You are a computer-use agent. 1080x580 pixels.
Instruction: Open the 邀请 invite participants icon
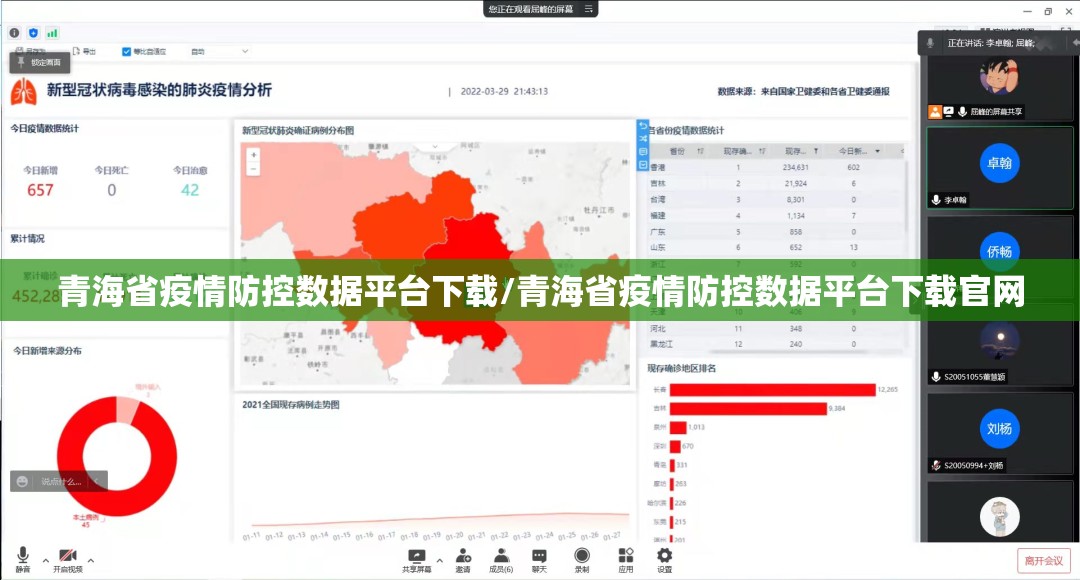click(463, 558)
